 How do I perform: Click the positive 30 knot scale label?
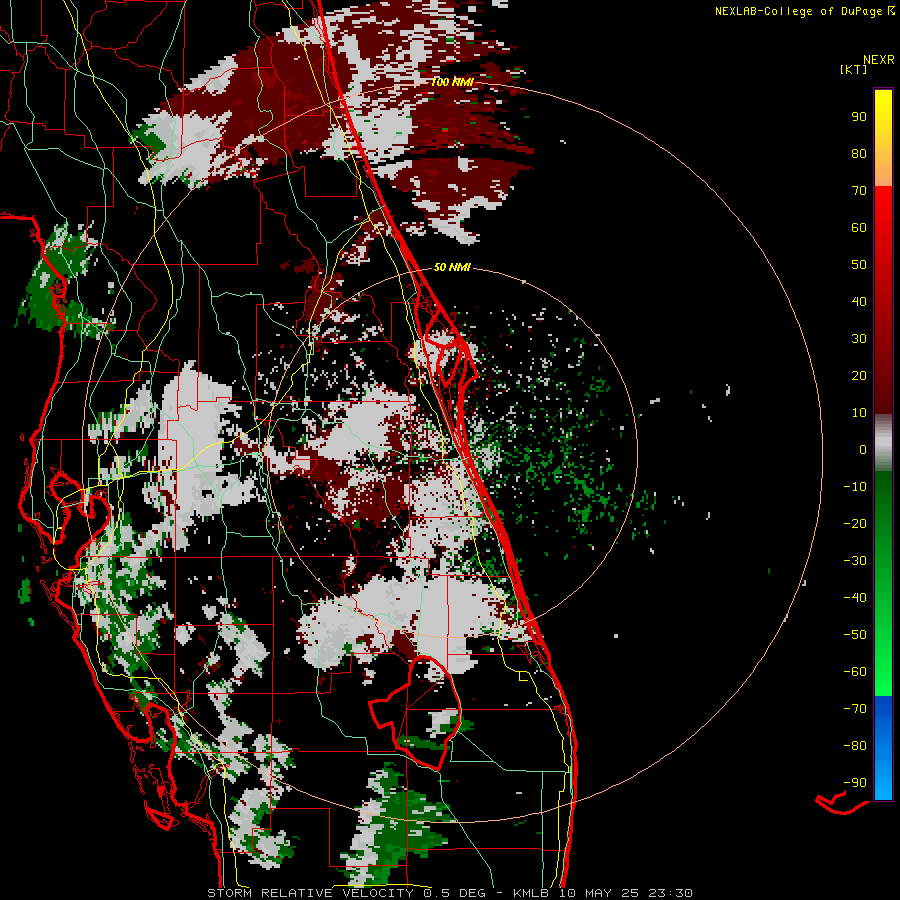(x=859, y=339)
